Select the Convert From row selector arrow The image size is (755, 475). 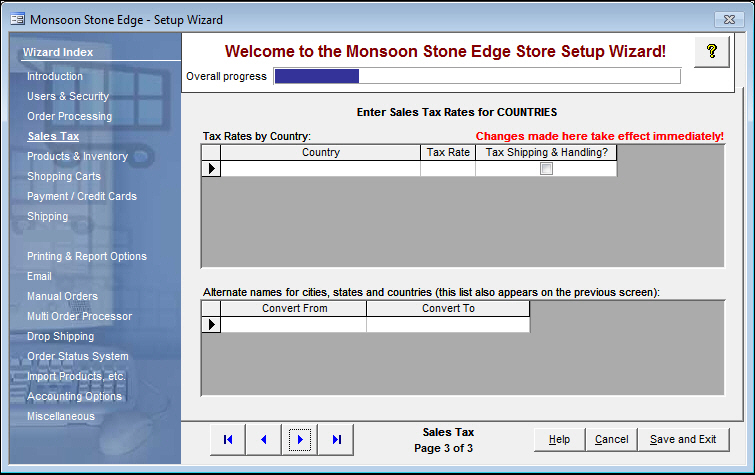211,325
